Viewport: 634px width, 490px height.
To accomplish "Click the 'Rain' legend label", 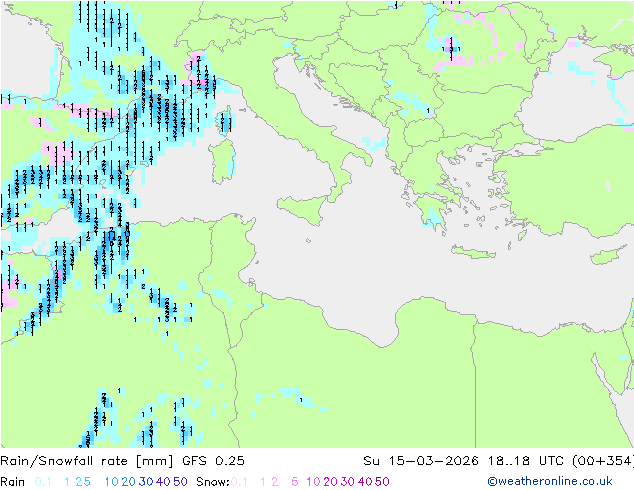I will point(13,482).
